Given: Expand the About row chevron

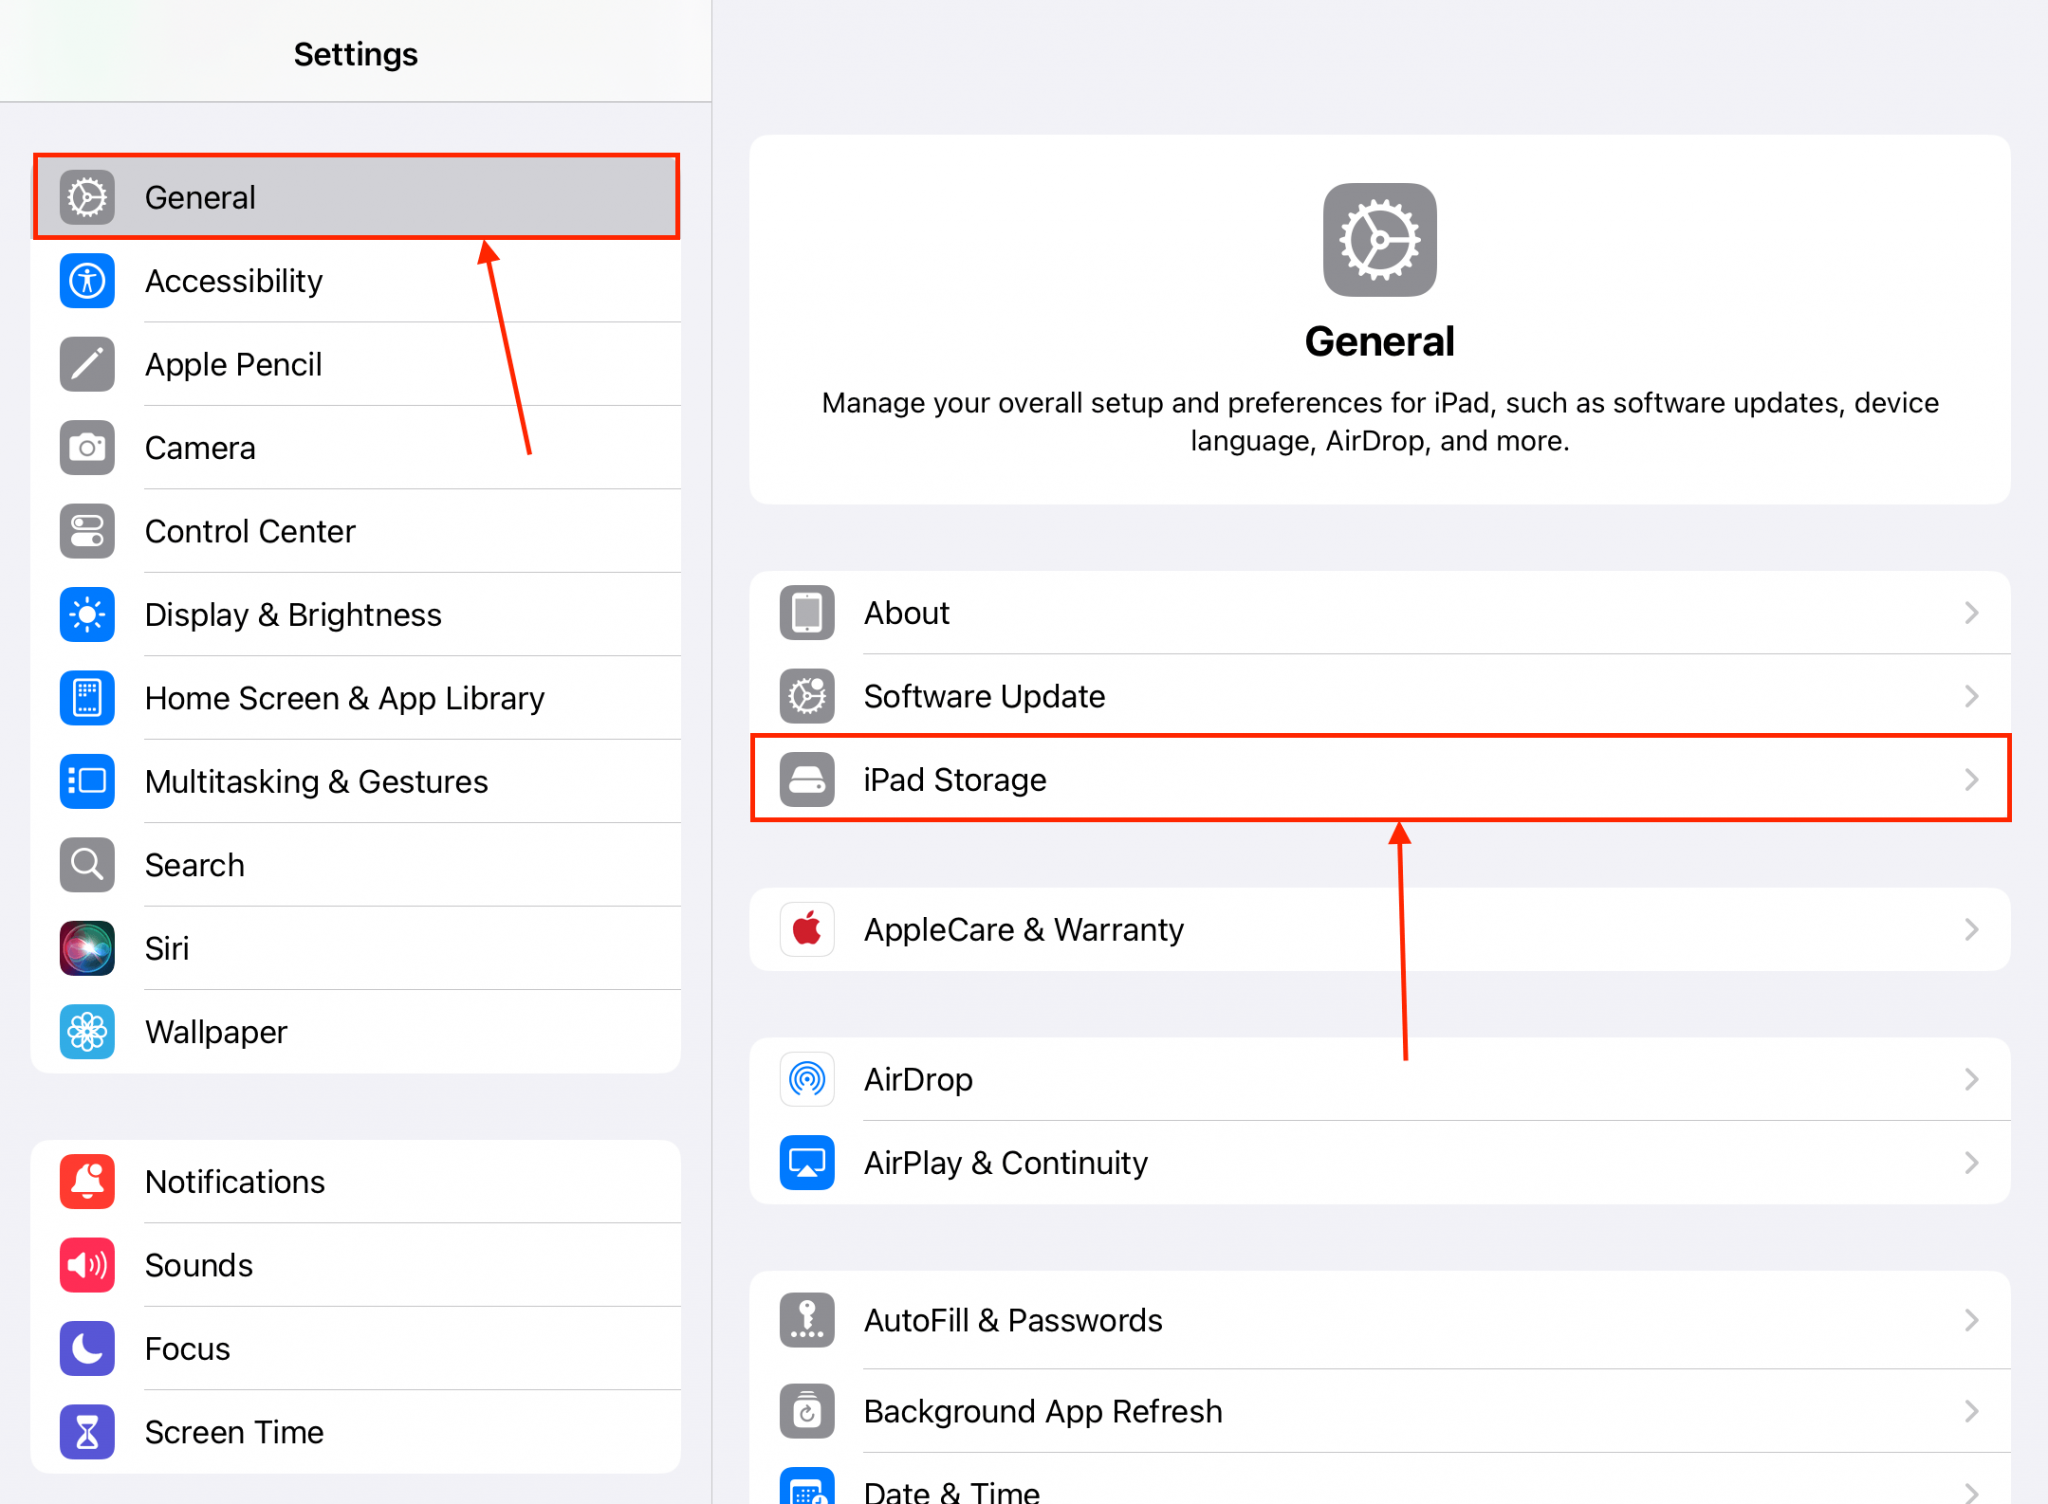Looking at the screenshot, I should (x=1971, y=612).
